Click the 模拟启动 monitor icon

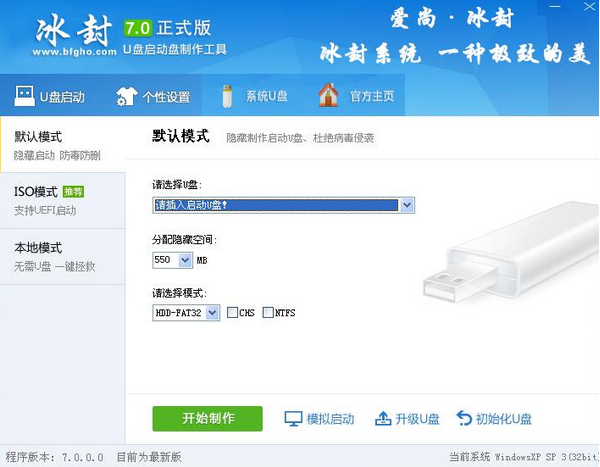(293, 419)
